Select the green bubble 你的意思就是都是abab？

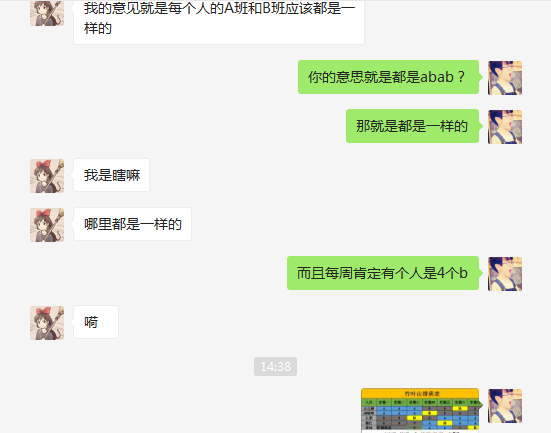(388, 77)
